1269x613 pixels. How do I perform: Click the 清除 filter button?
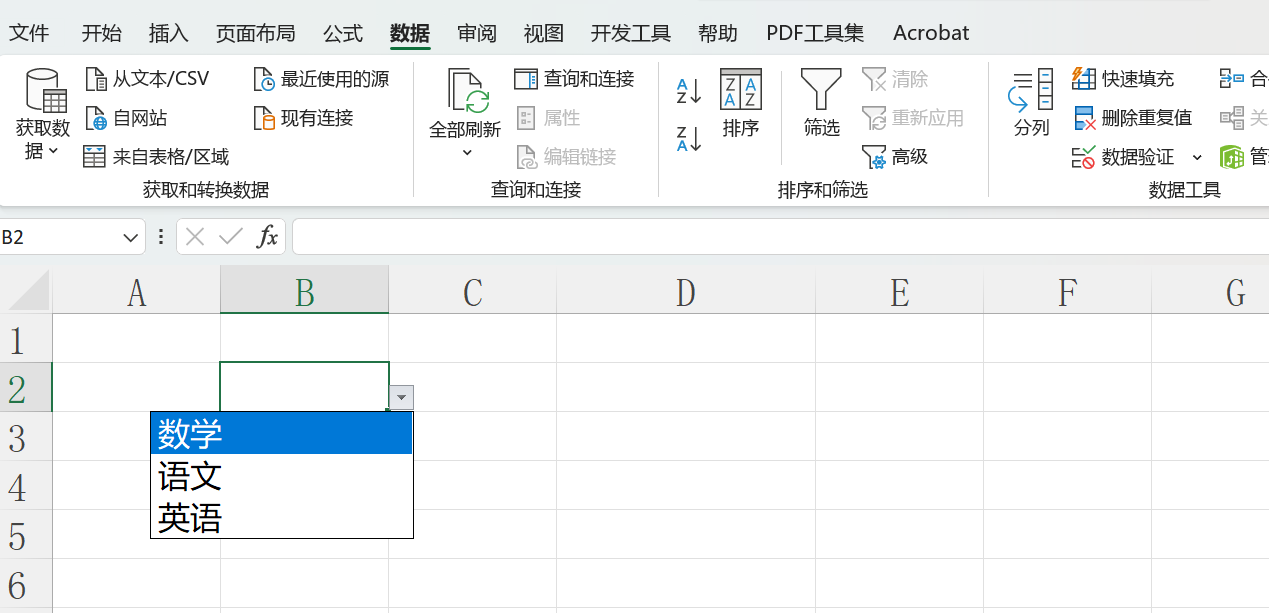[x=895, y=79]
